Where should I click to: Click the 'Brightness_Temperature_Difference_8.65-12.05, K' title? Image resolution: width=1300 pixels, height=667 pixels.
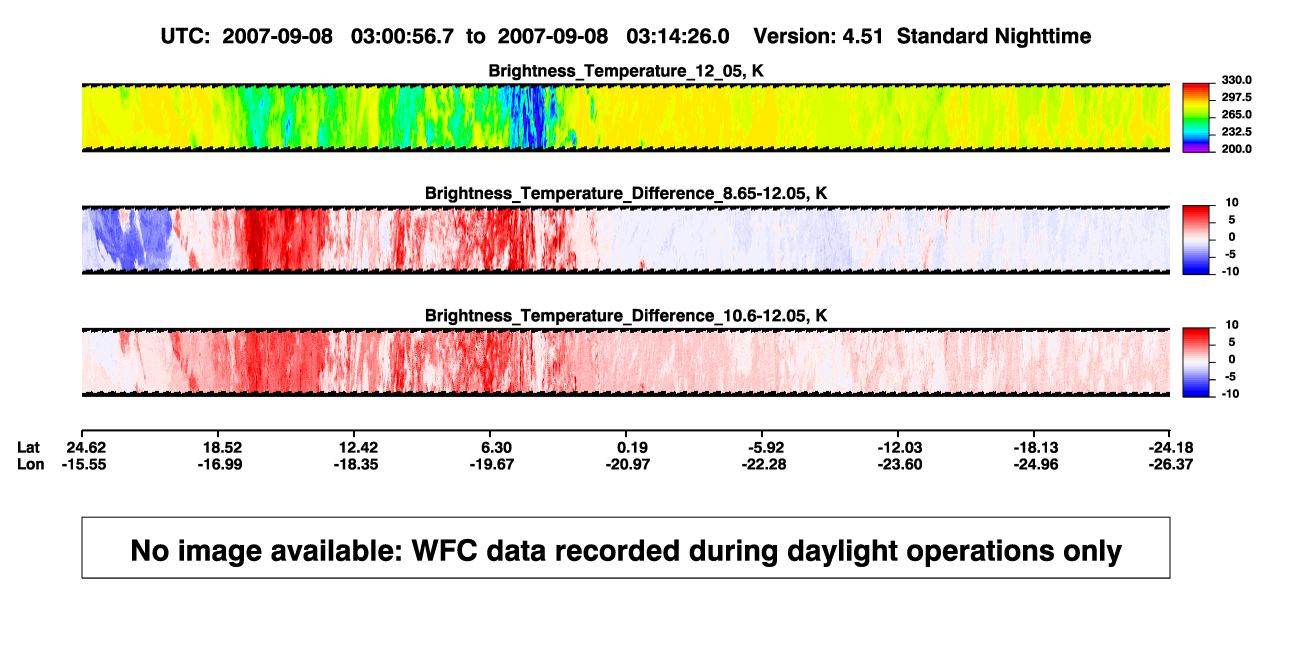[626, 193]
